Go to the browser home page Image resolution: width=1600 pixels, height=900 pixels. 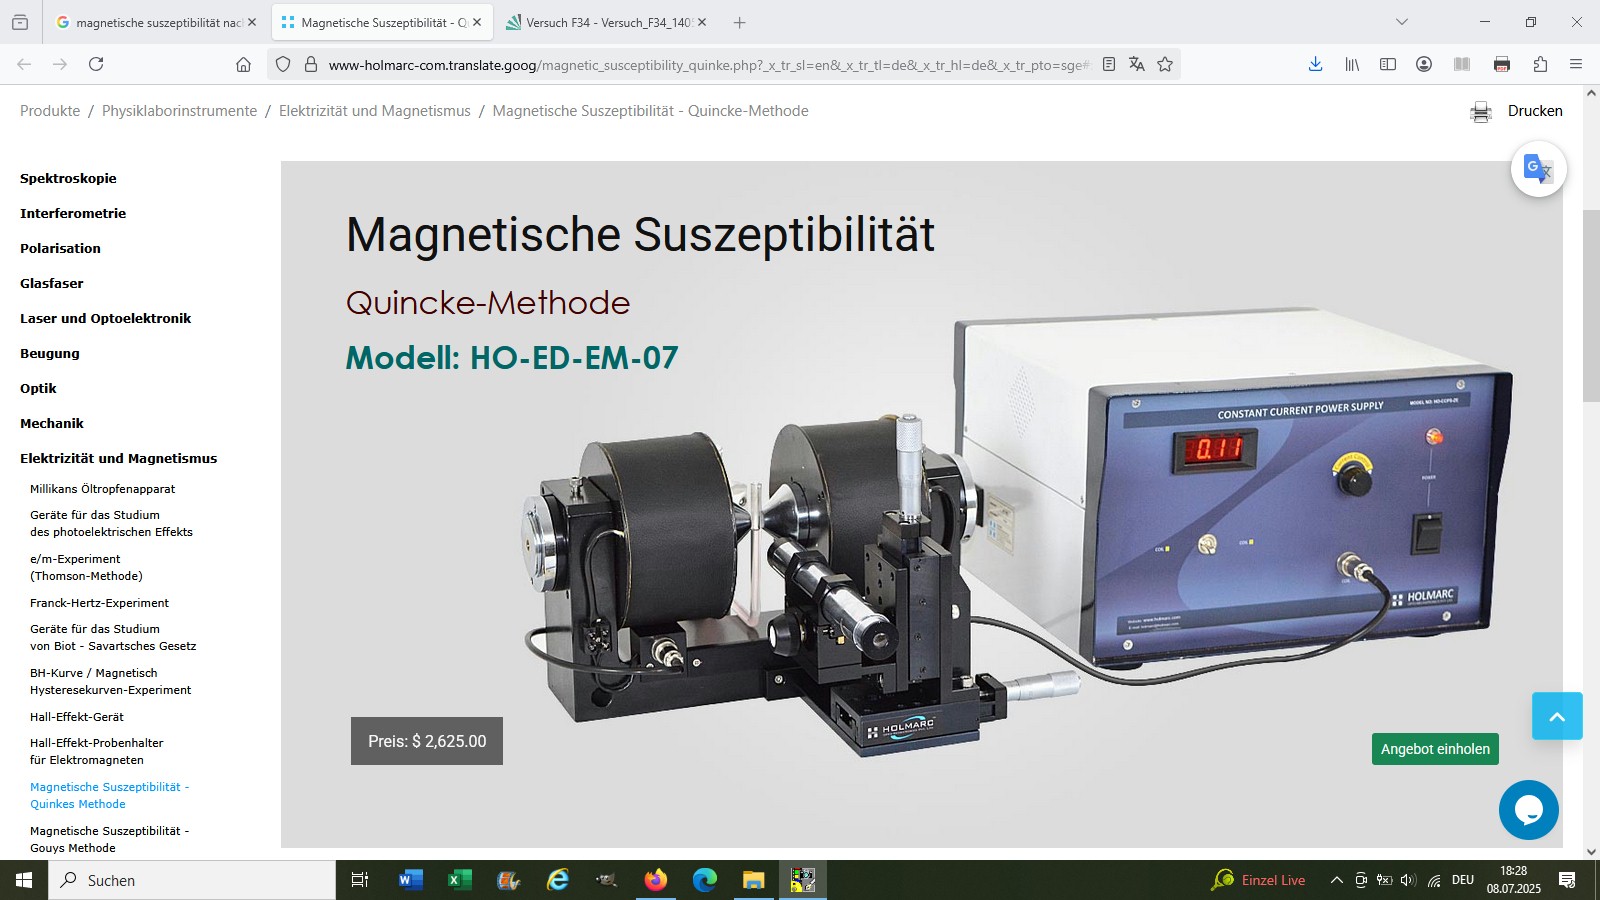[243, 64]
